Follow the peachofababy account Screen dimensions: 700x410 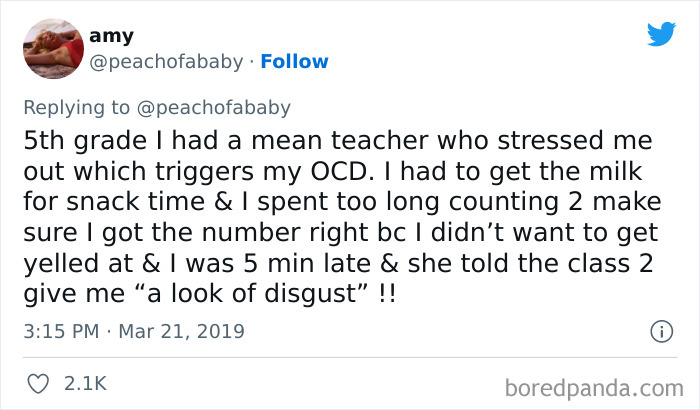(294, 61)
